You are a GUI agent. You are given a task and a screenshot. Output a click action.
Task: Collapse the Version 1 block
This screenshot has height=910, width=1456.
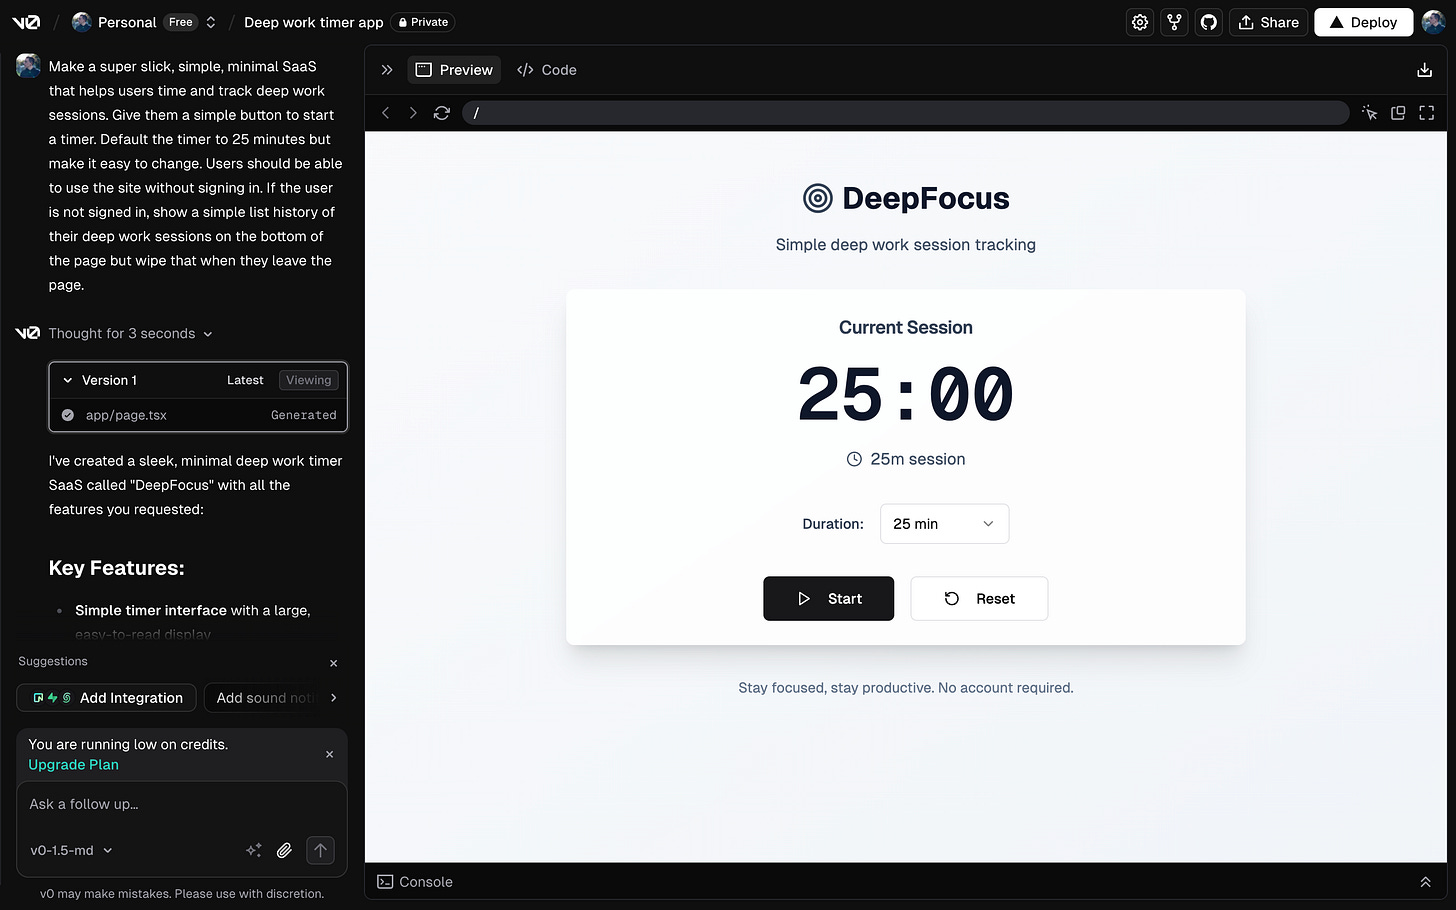click(x=68, y=380)
